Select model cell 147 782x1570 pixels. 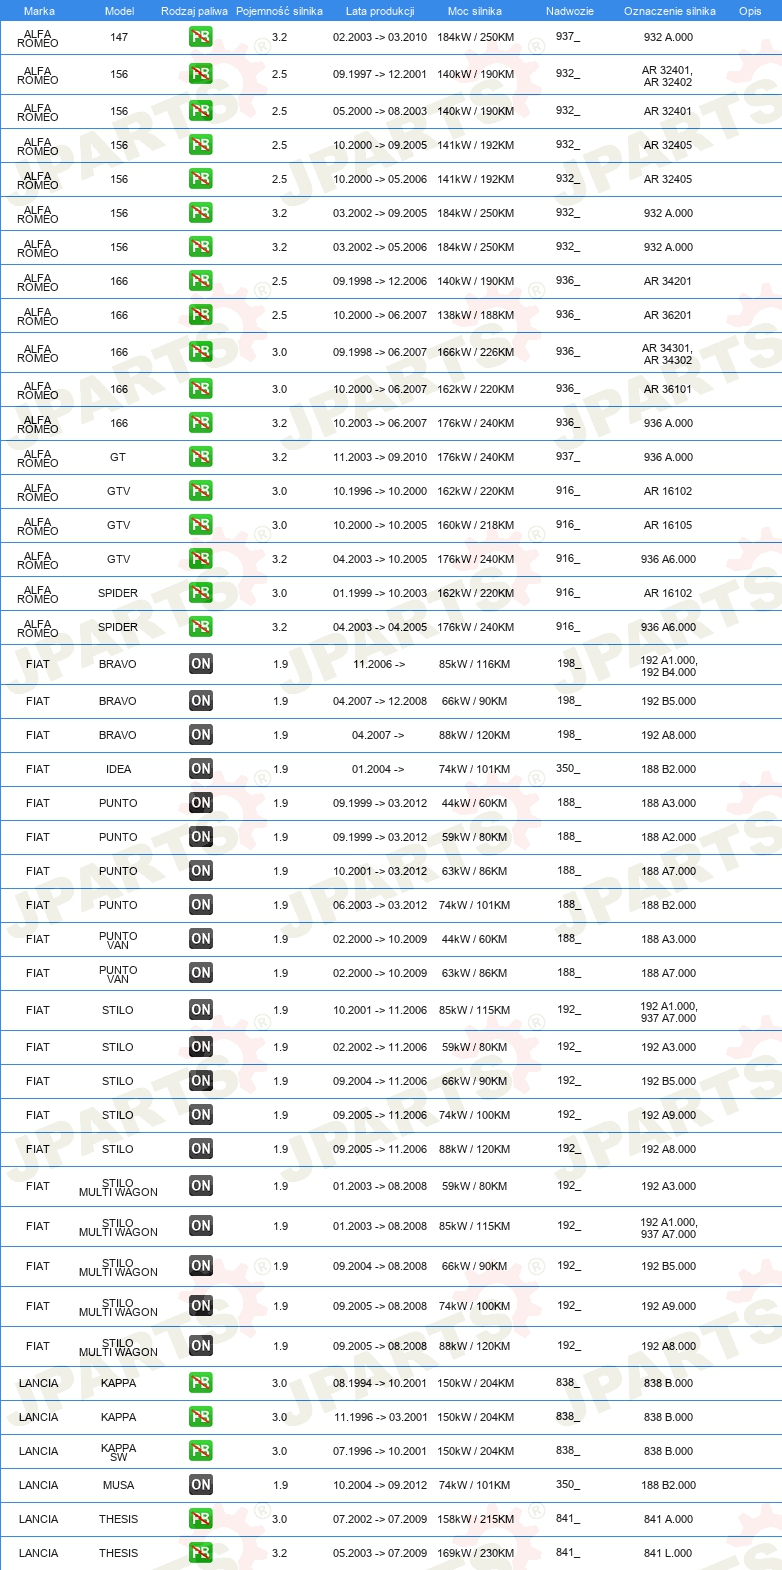119,37
